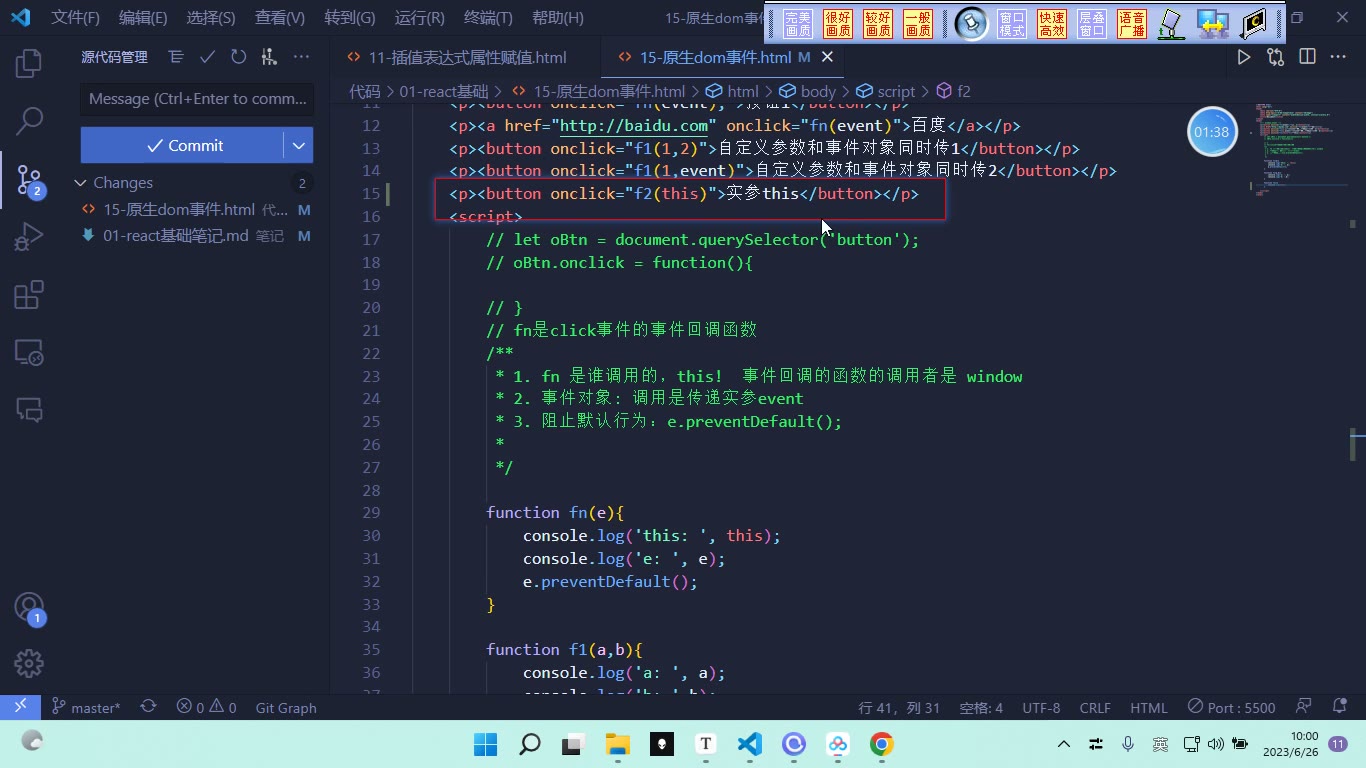This screenshot has width=1366, height=768.
Task: Toggle view as tree in Source Control
Action: (x=176, y=57)
